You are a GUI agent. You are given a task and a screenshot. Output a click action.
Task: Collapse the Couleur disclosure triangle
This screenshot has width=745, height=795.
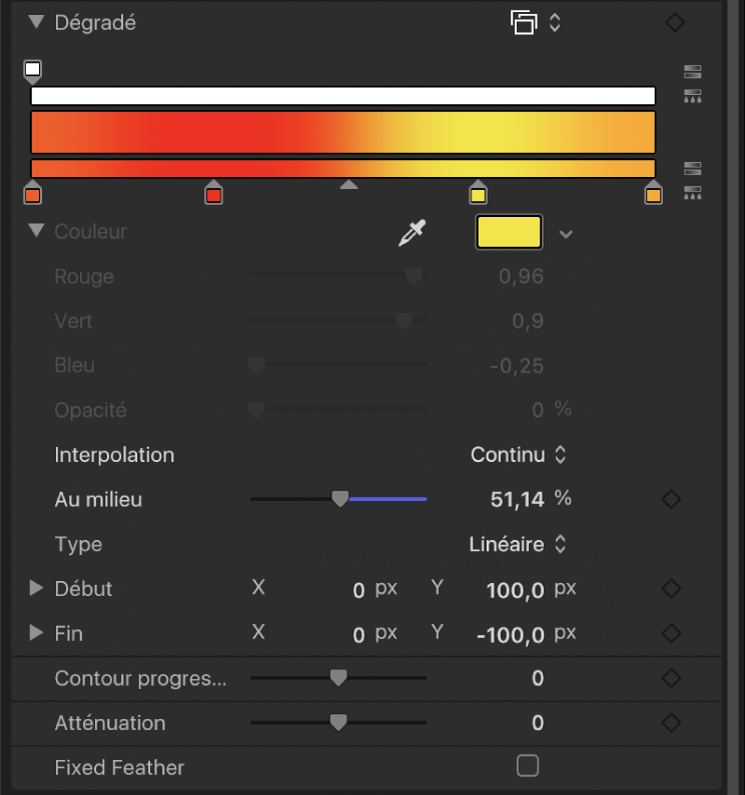[37, 231]
